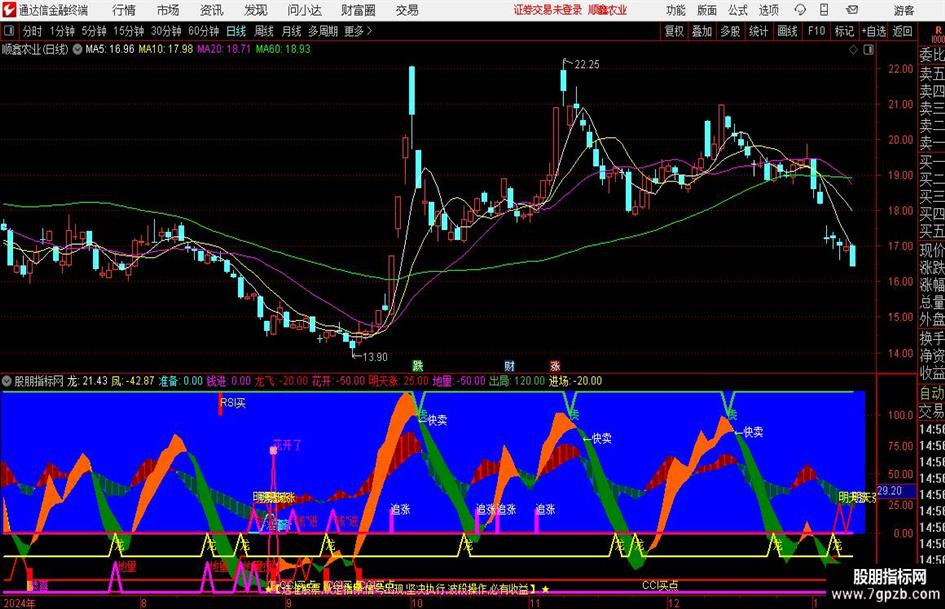Screen dimensions: 945x609
Task: Add stock via +自选 button
Action: (874, 31)
